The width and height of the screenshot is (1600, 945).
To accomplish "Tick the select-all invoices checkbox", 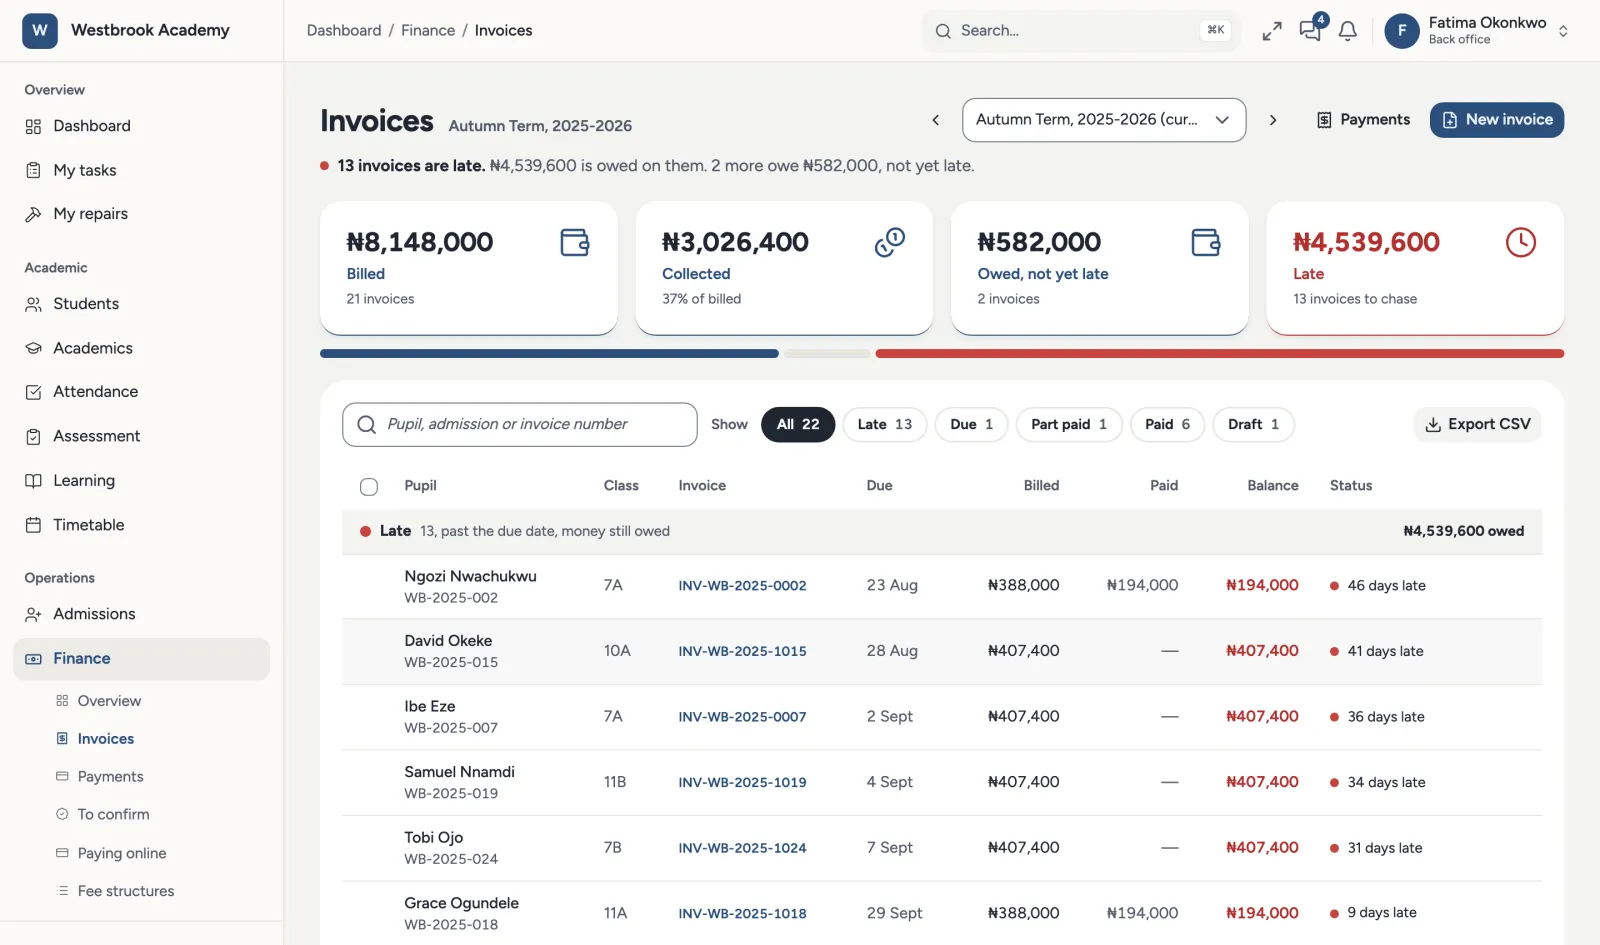I will click(x=369, y=487).
